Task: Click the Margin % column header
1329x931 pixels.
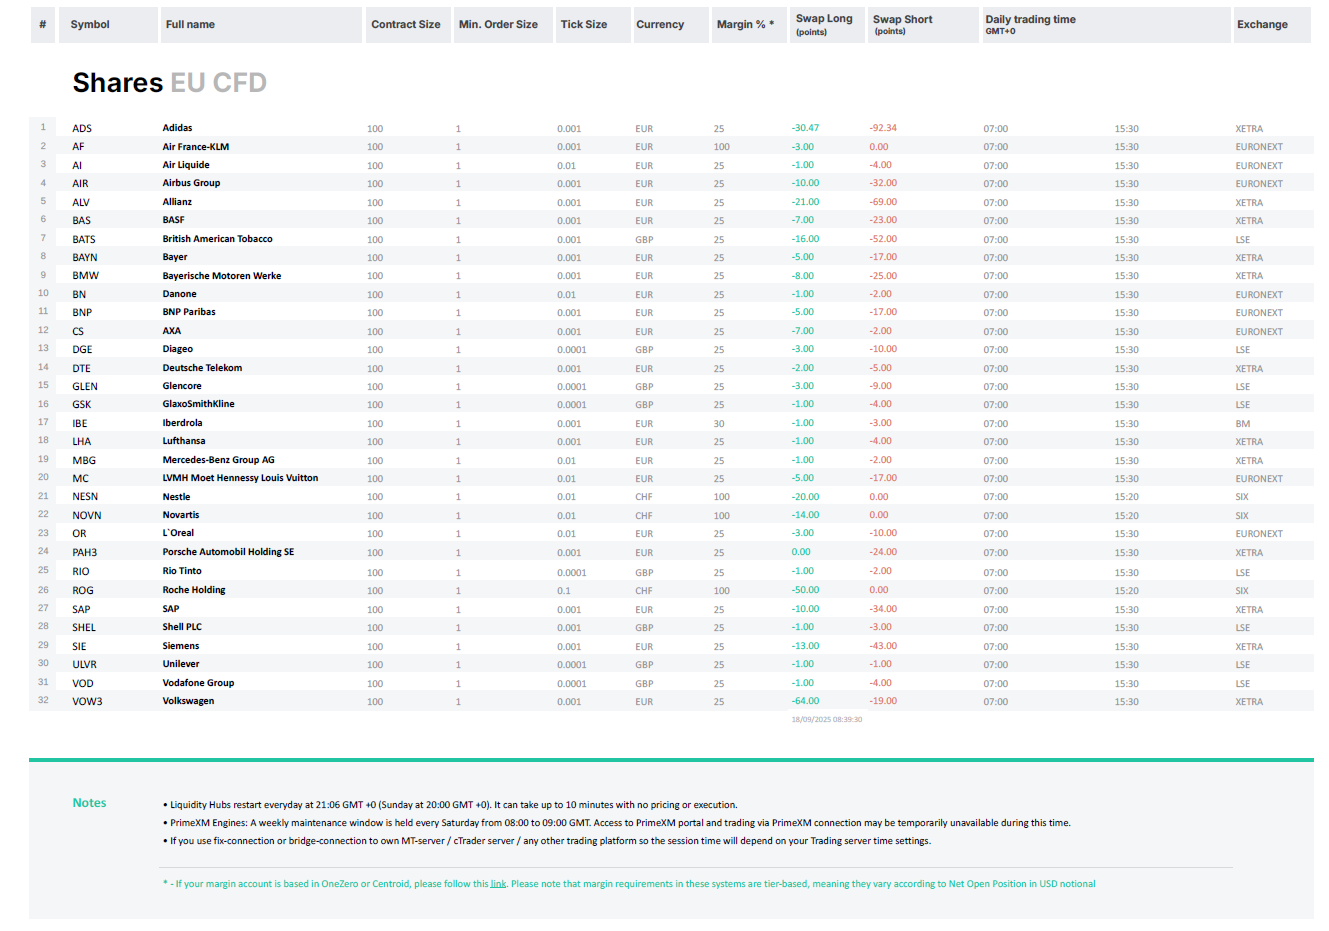Action: tap(749, 25)
